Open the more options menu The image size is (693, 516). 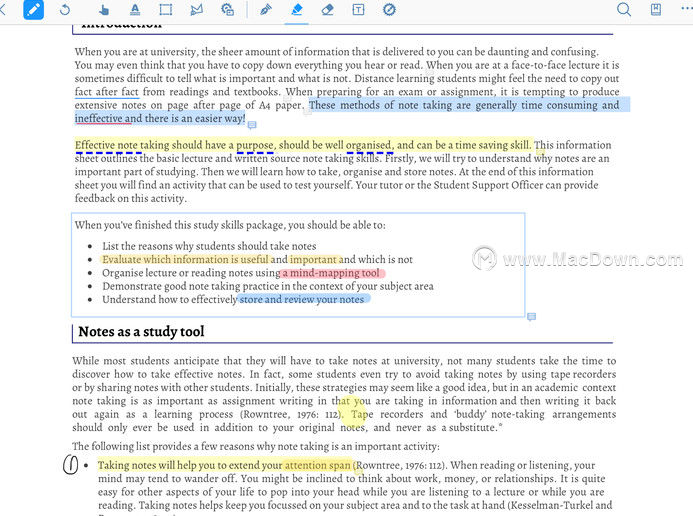coord(687,8)
